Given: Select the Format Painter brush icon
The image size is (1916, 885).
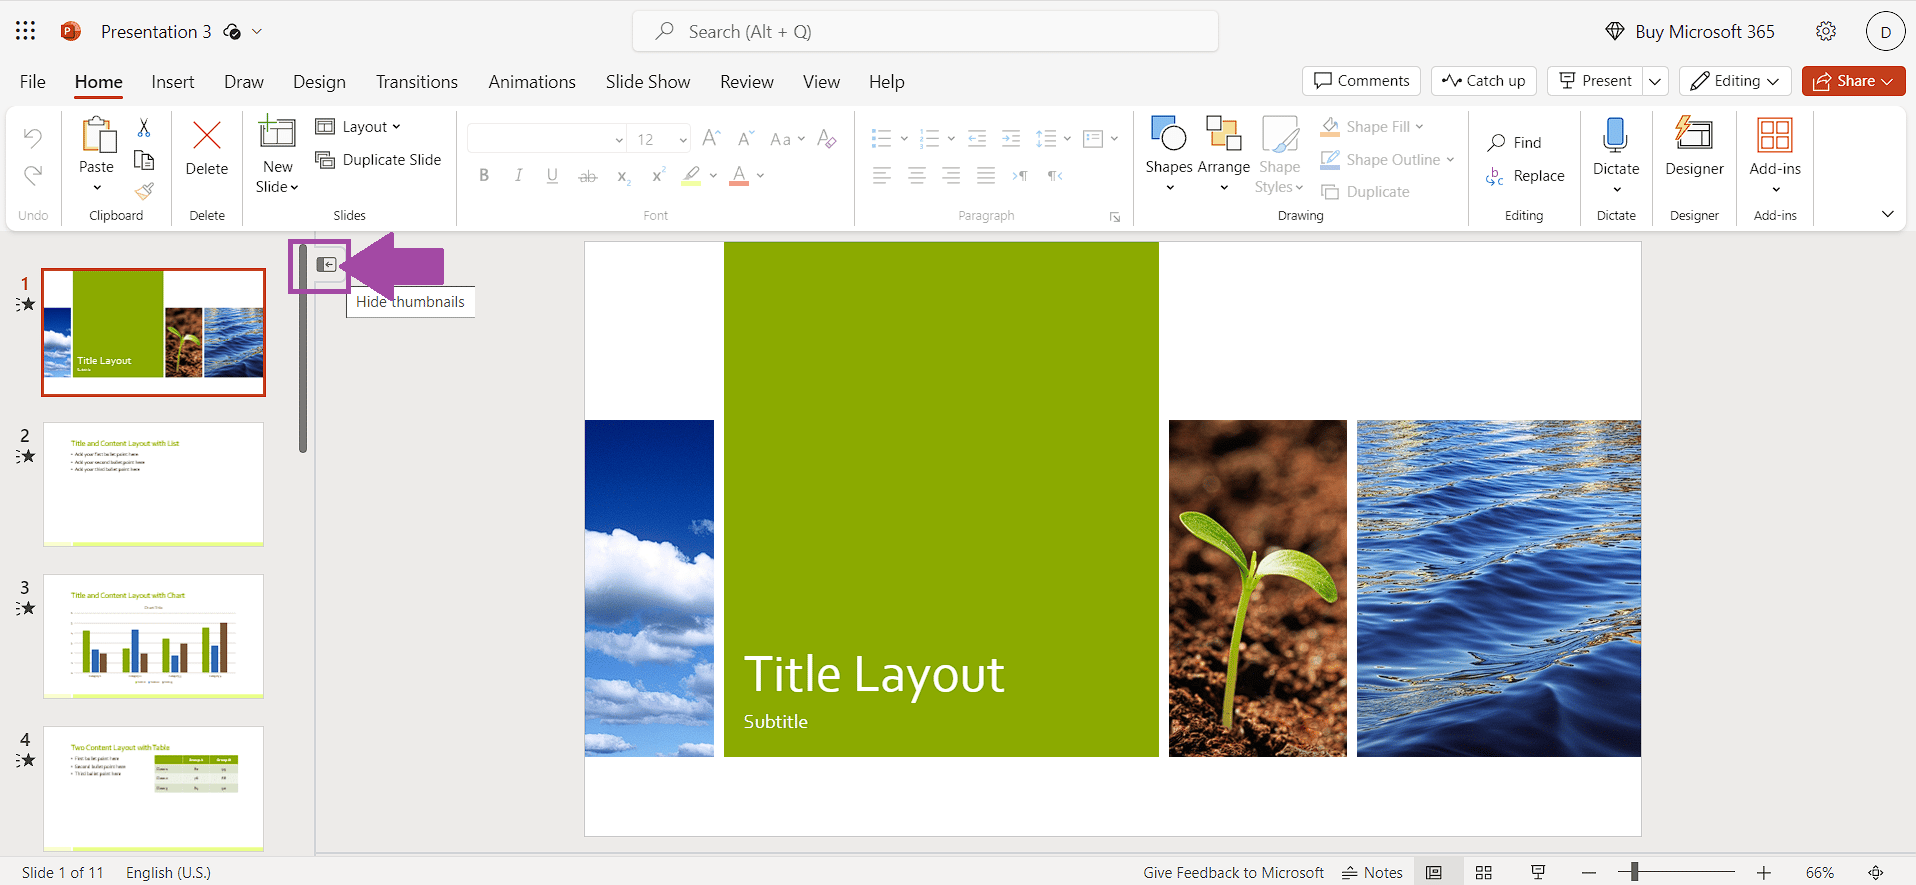Looking at the screenshot, I should [144, 191].
